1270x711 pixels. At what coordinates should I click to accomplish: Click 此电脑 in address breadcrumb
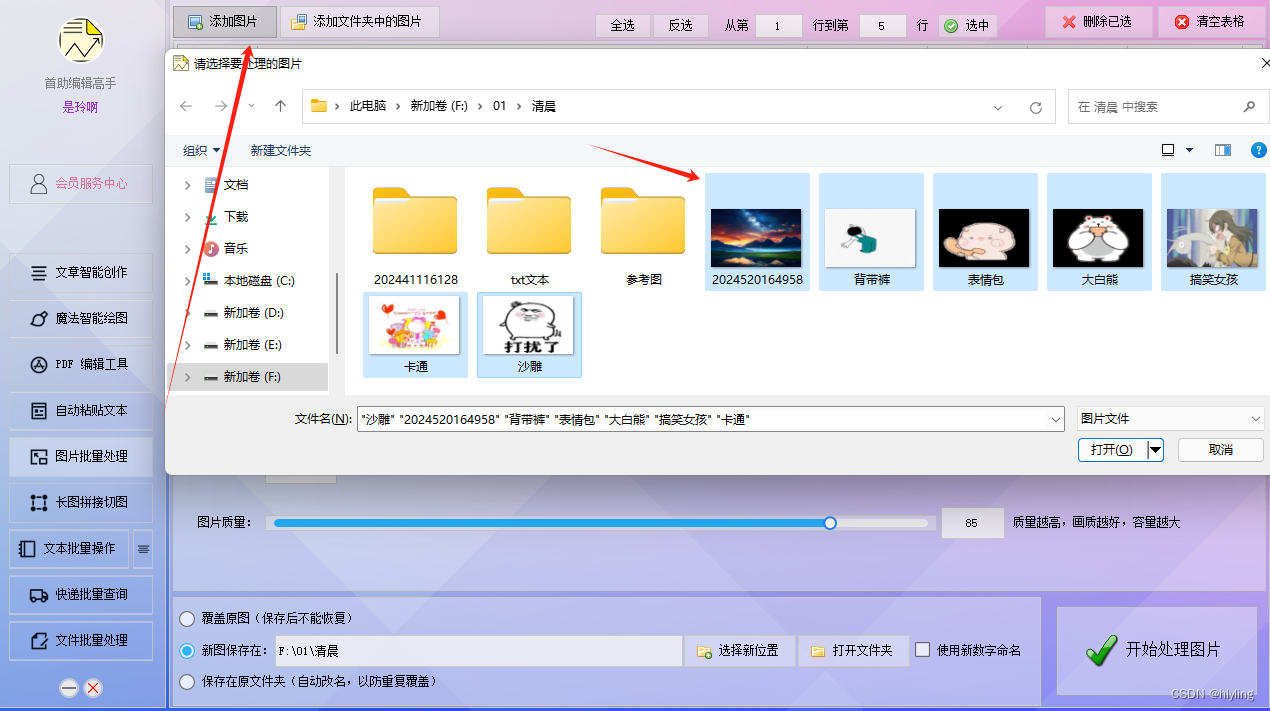pos(367,106)
